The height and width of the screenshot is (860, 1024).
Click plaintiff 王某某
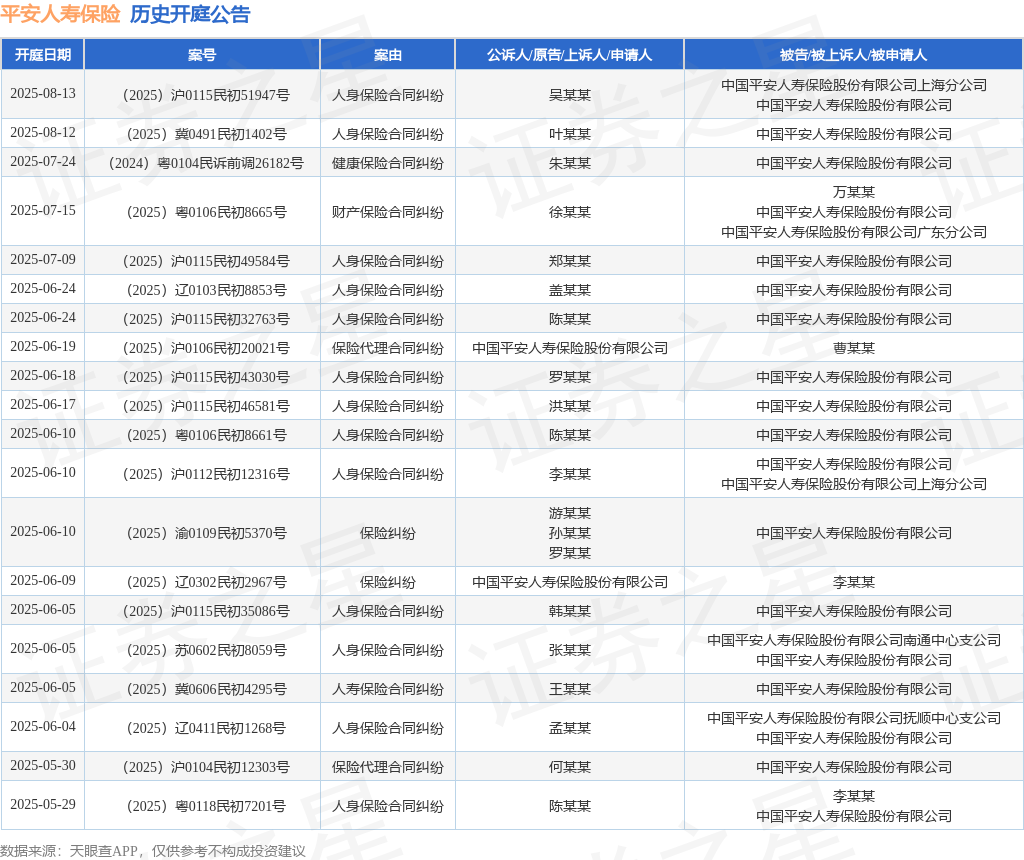pyautogui.click(x=569, y=690)
